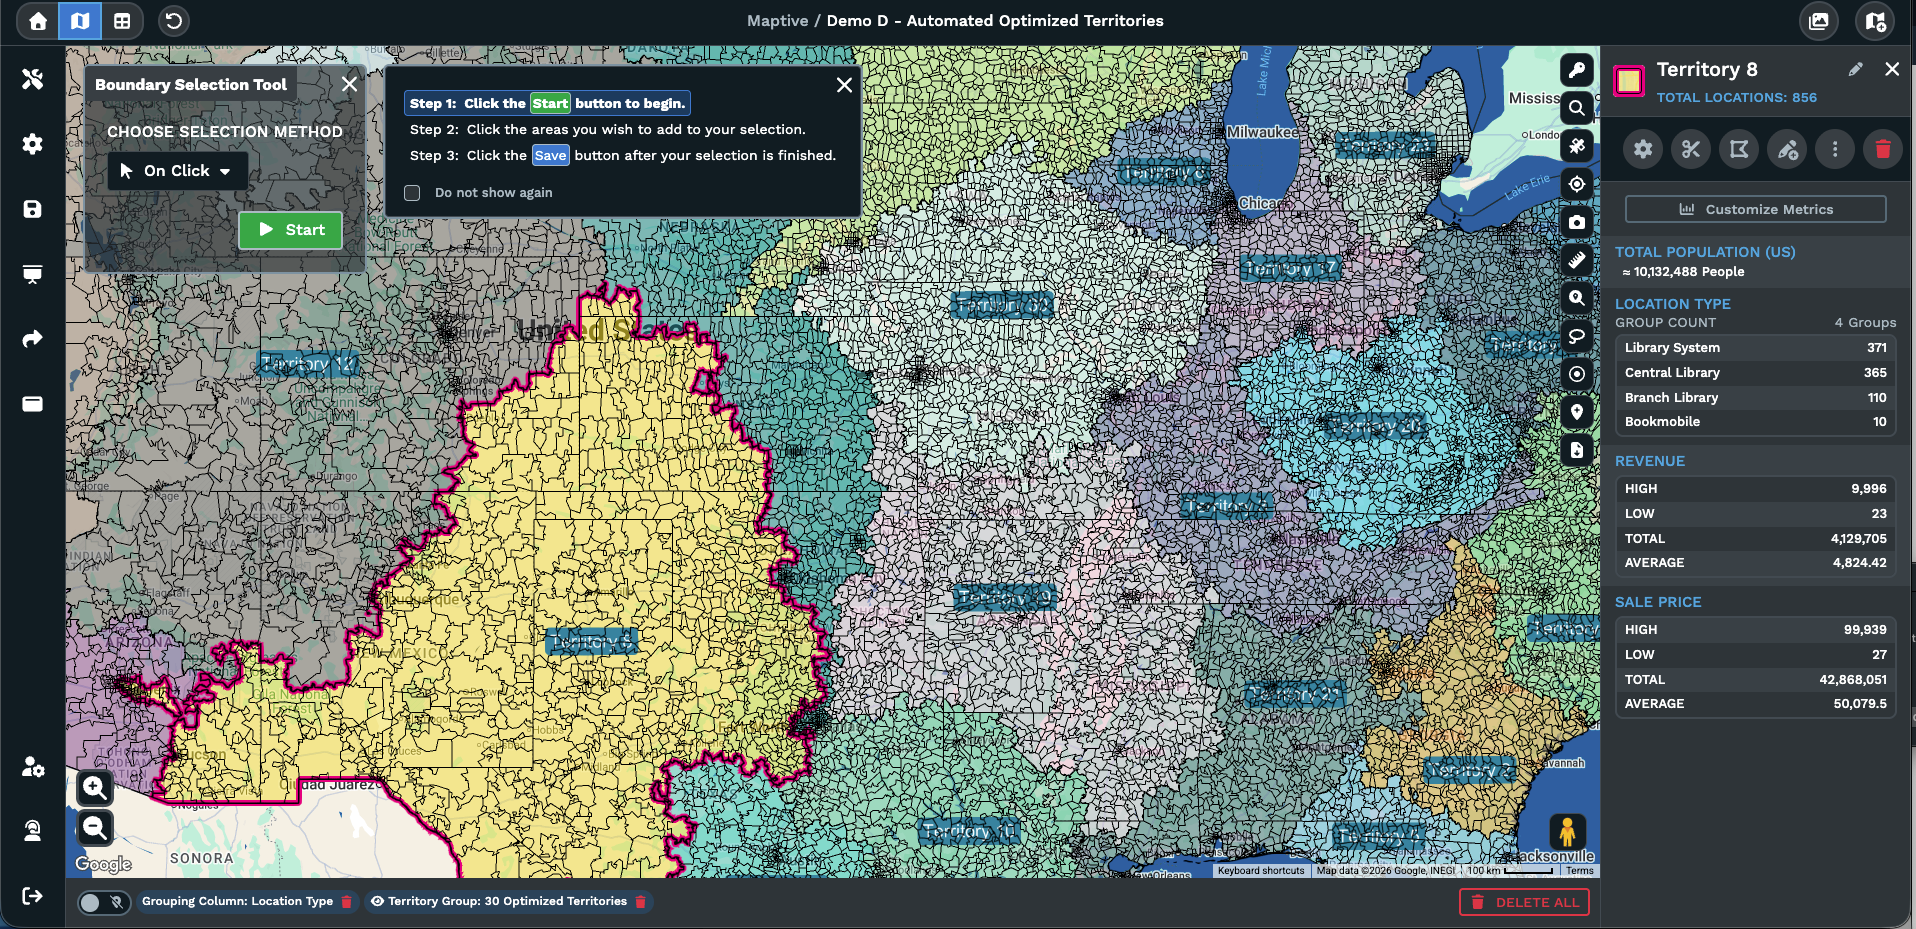This screenshot has width=1916, height=929.
Task: Open the Street View pegman
Action: (1567, 831)
